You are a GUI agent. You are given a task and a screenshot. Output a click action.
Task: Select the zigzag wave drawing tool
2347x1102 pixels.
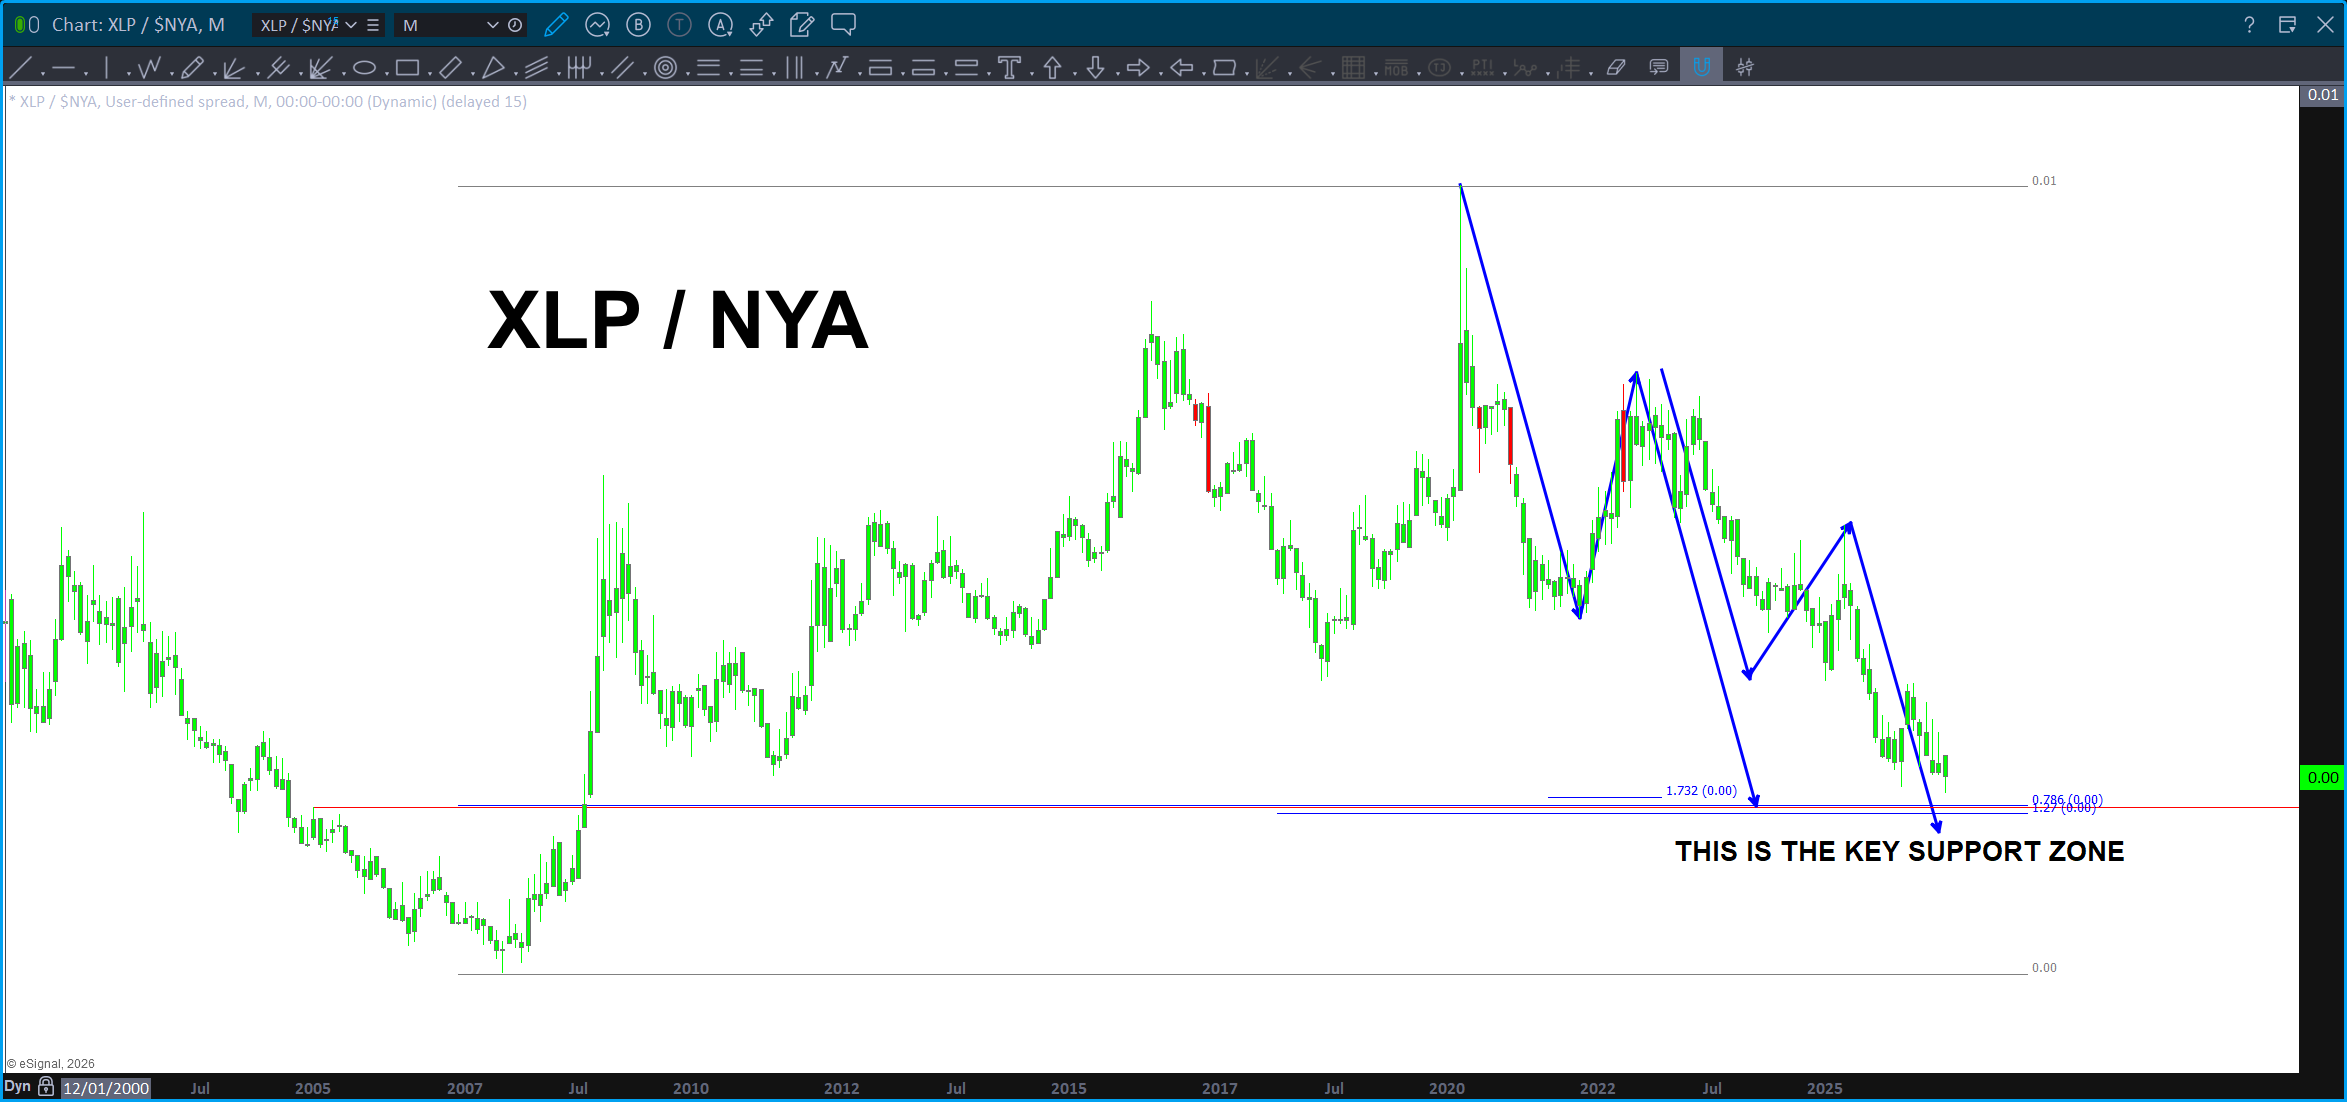click(150, 68)
